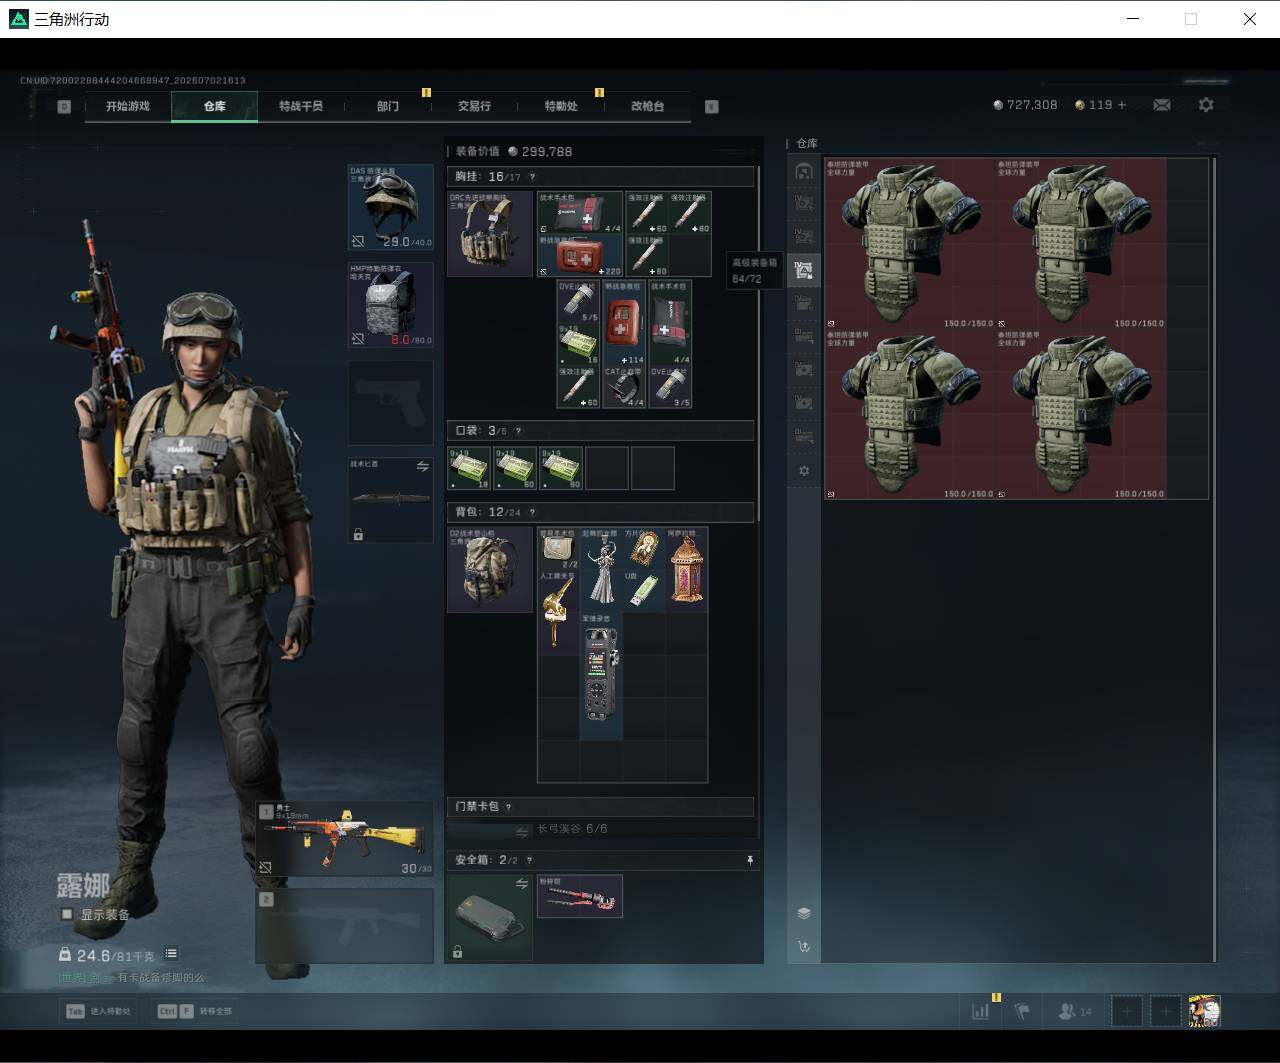Viewport: 1280px width, 1063px height.
Task: Click the empty fifth pocket slot
Action: point(653,468)
